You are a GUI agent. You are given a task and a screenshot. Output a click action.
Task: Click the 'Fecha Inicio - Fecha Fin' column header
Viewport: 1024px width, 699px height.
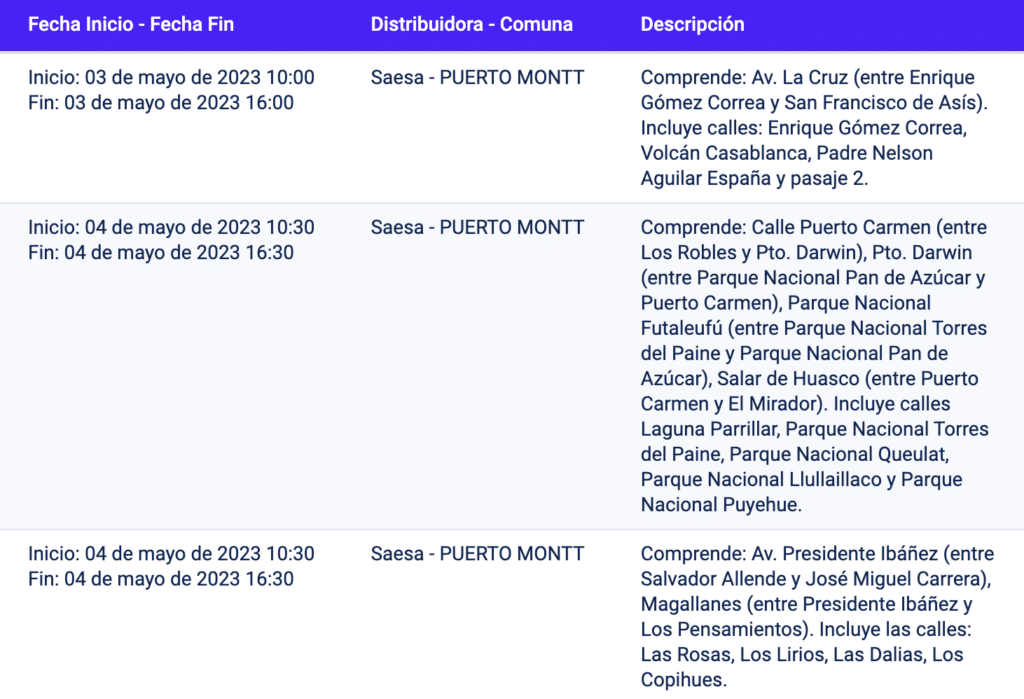131,24
